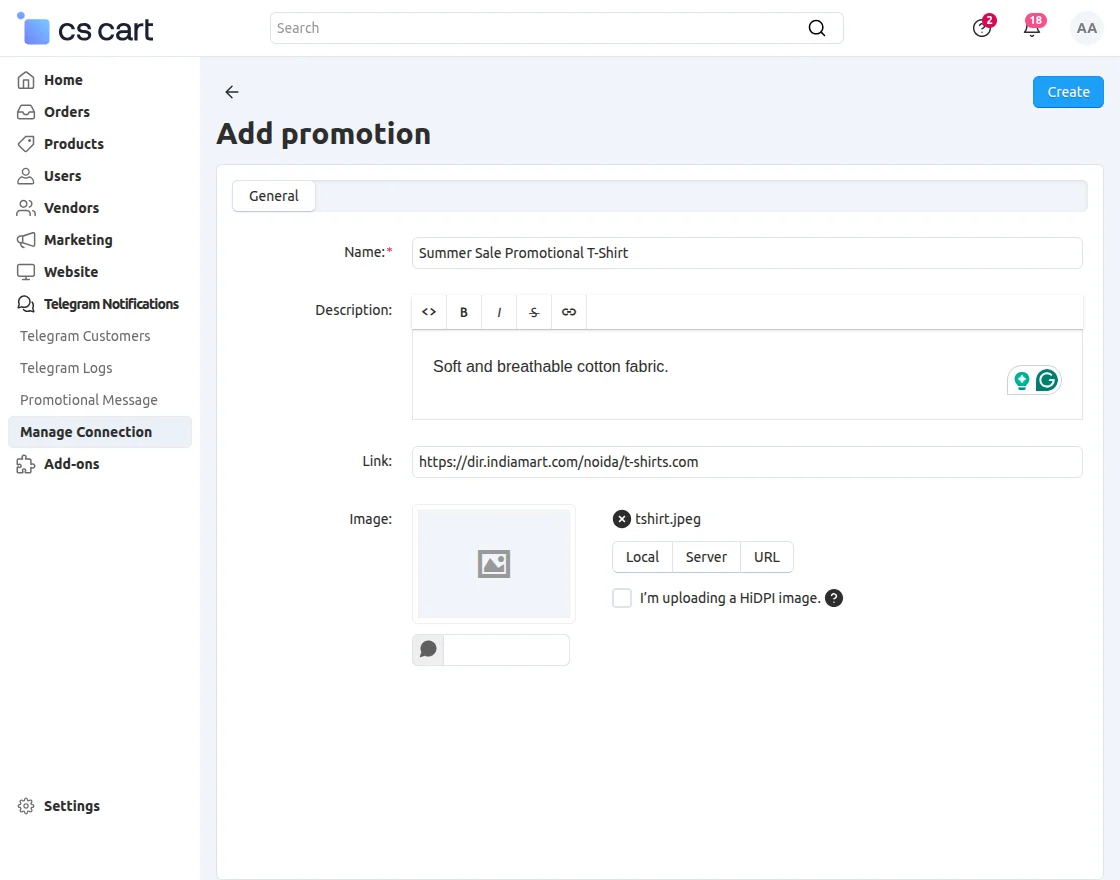This screenshot has height=880, width=1120.
Task: Open the help badge icon with 2
Action: (982, 28)
